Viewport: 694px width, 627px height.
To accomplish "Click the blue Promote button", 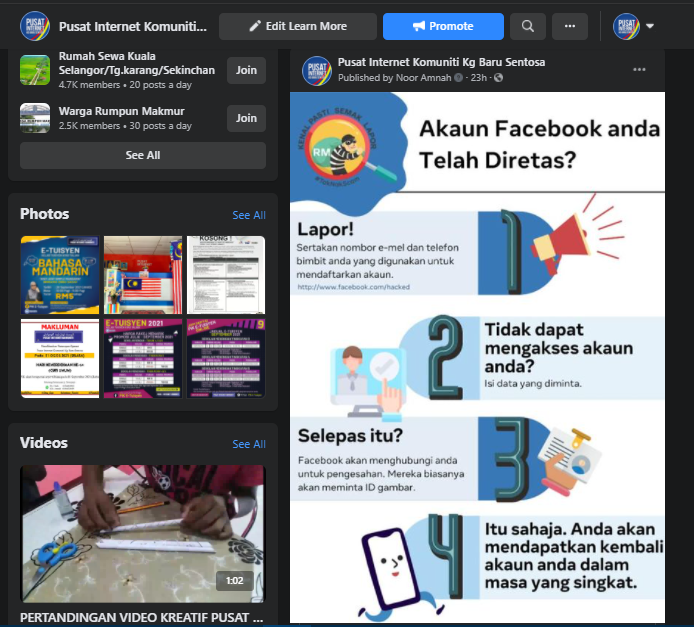I will click(443, 26).
